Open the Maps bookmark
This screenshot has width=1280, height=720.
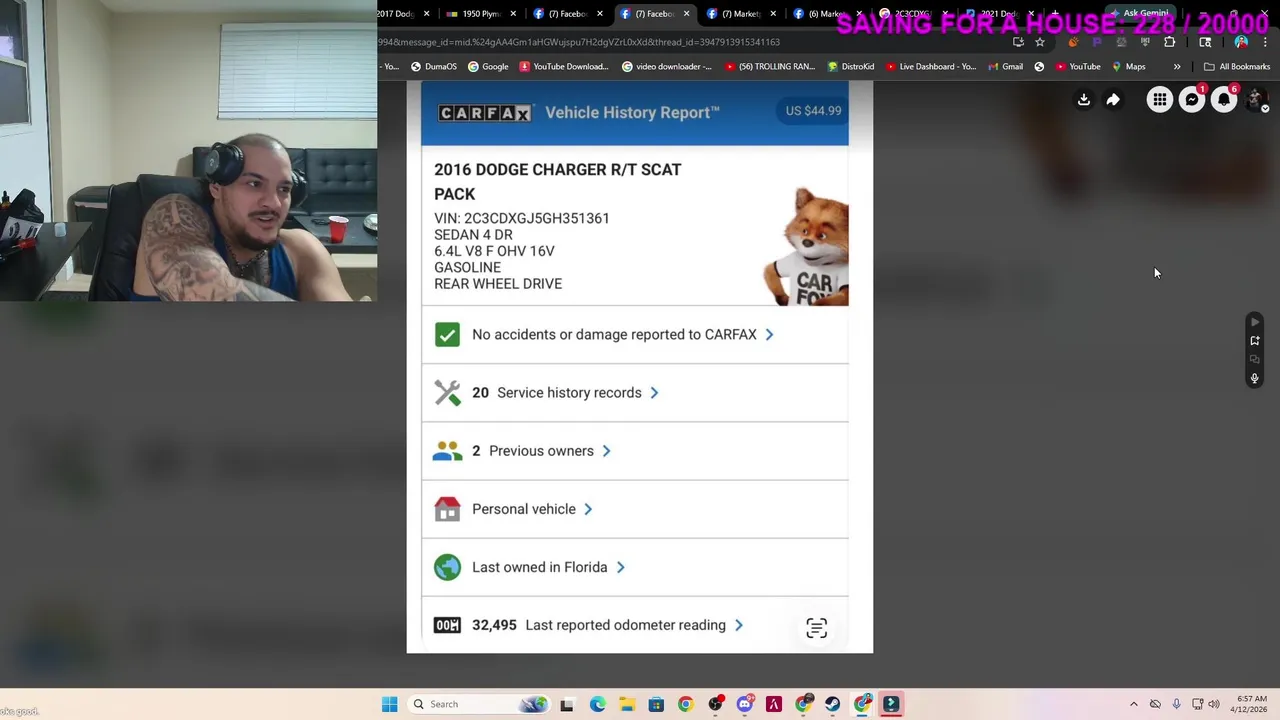tap(1128, 67)
